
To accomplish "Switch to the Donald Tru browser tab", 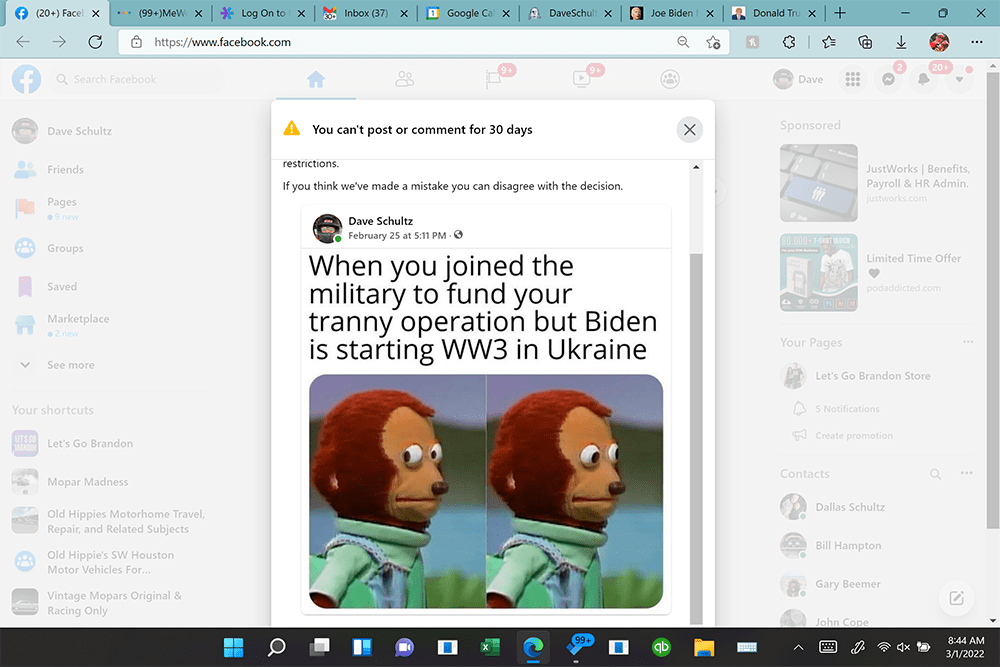I will click(773, 13).
